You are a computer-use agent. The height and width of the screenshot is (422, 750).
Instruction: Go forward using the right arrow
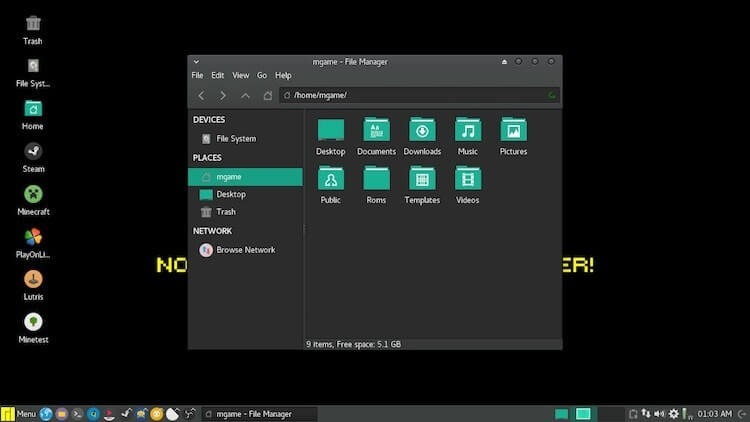[223, 96]
